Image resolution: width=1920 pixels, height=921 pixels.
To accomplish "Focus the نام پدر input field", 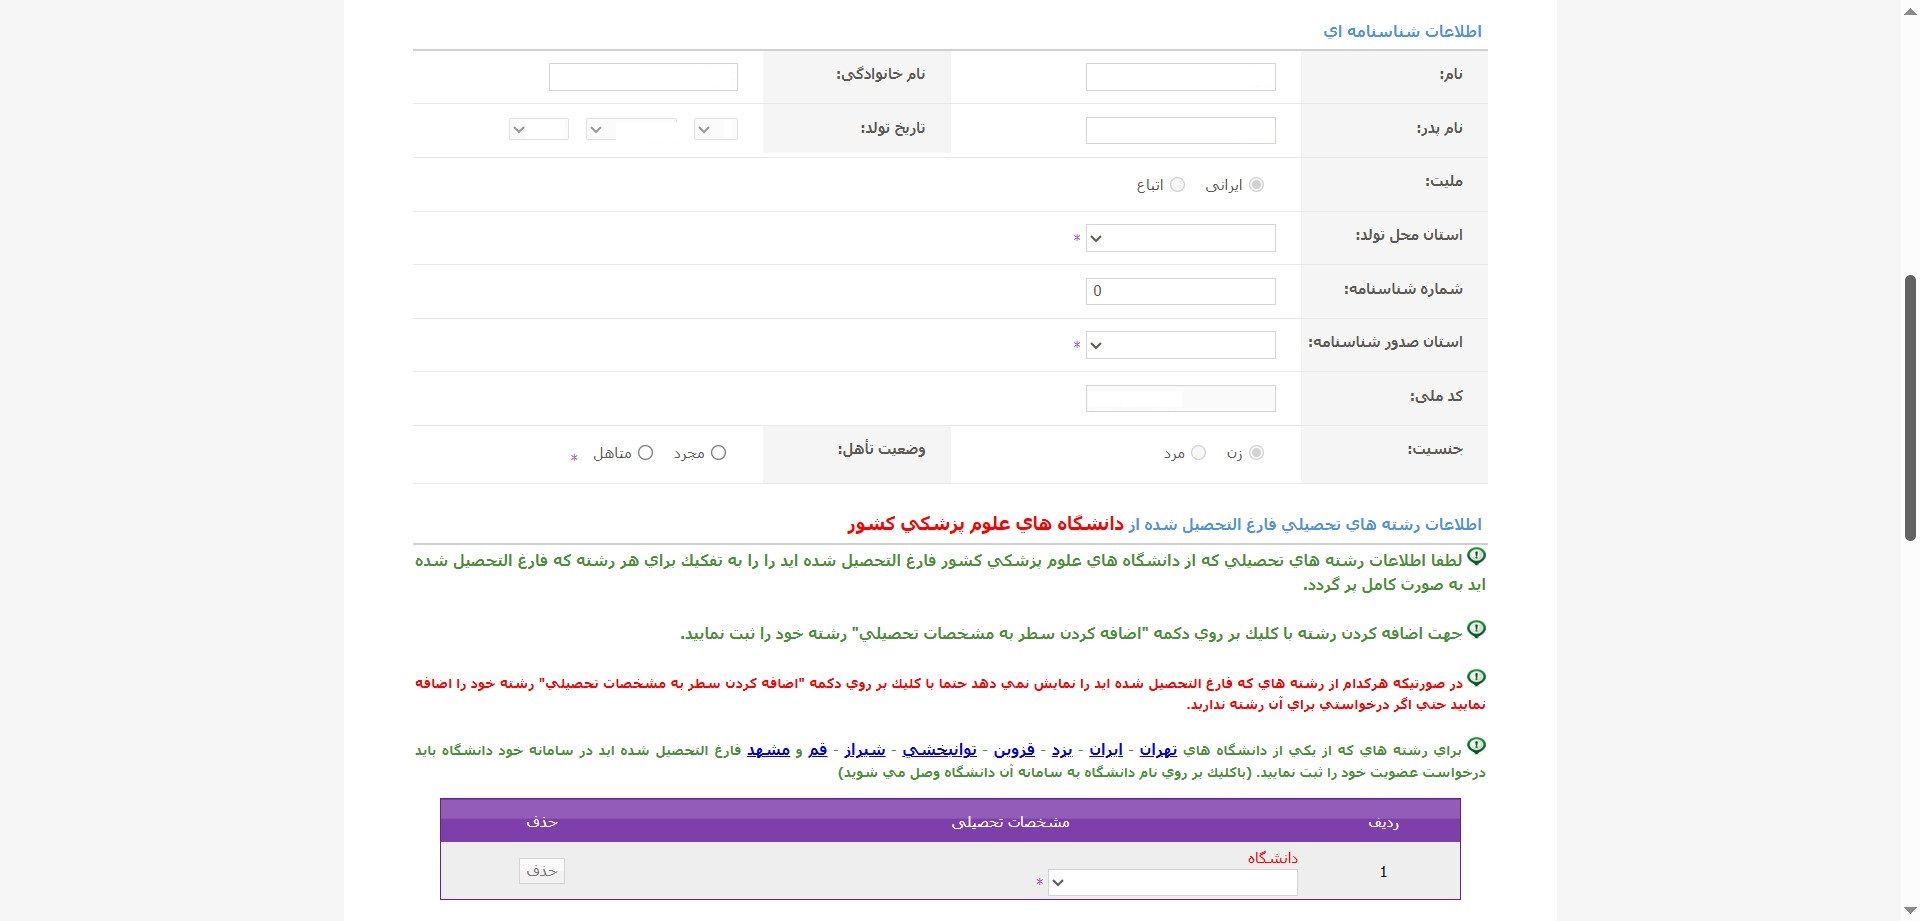I will point(1180,130).
